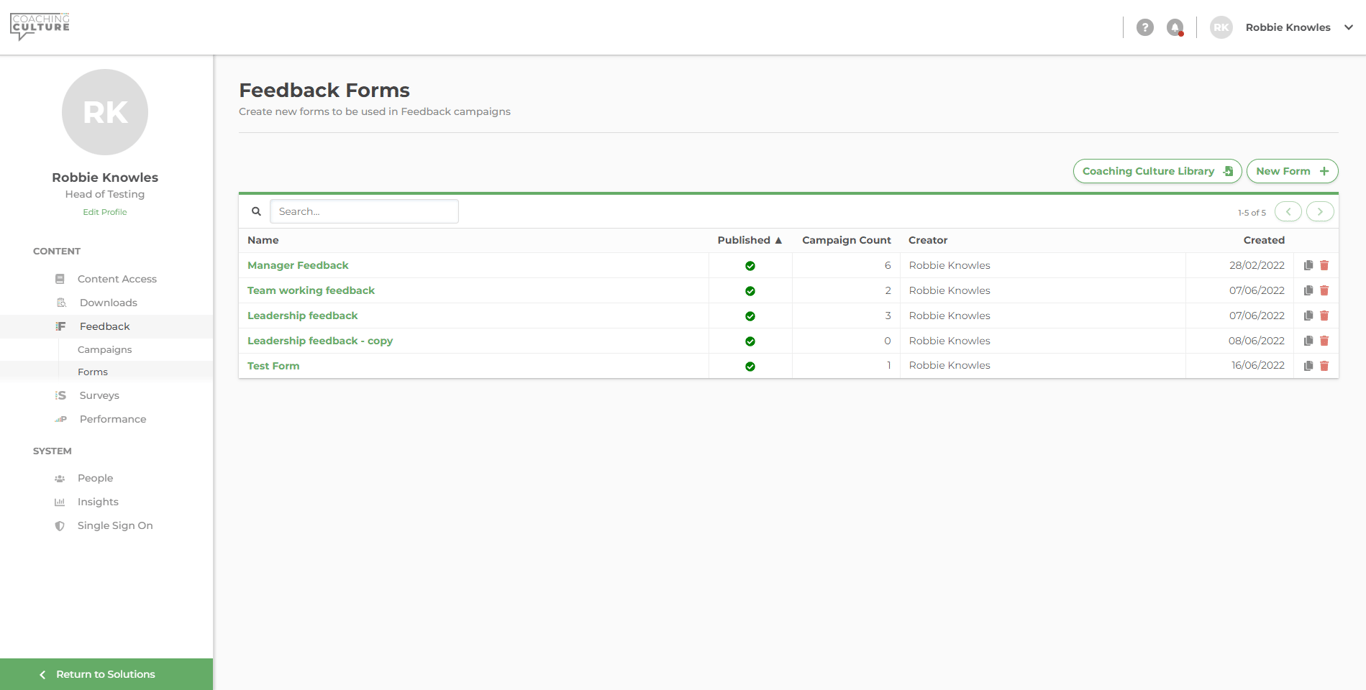Open the notifications bell
Screen dimensions: 1366x690
tap(1175, 28)
